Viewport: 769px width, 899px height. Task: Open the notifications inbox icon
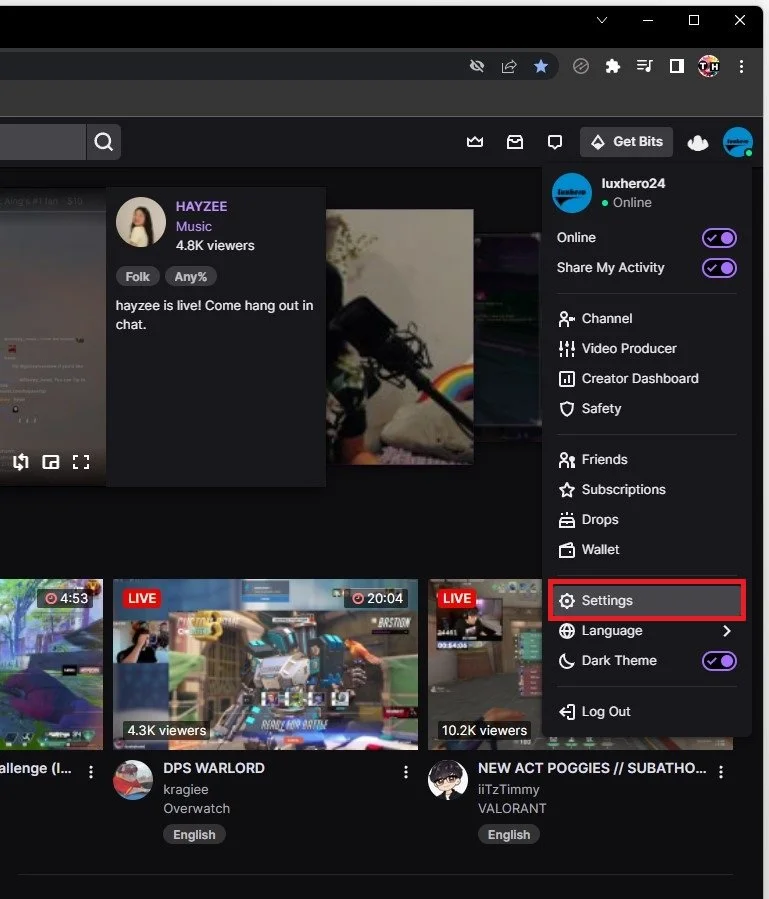click(515, 142)
